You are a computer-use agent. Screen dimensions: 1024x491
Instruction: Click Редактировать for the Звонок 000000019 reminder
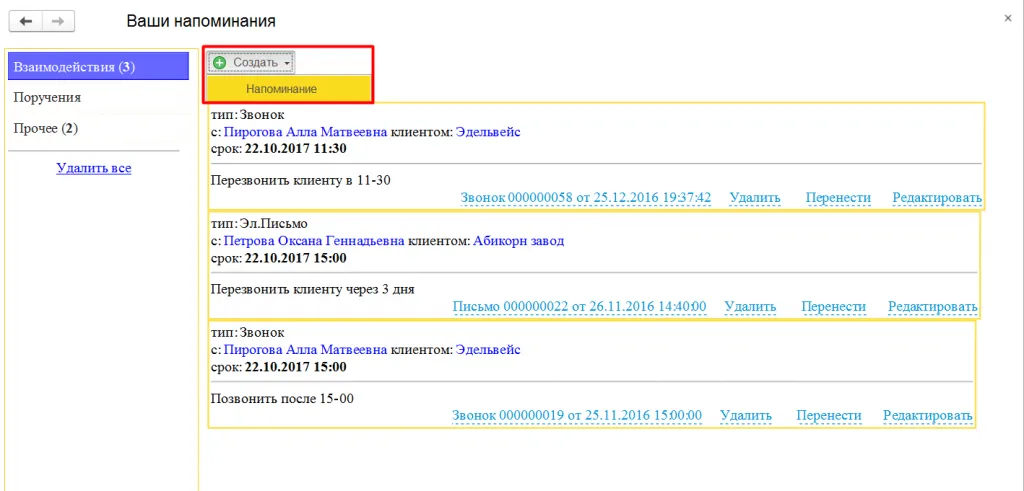point(928,415)
